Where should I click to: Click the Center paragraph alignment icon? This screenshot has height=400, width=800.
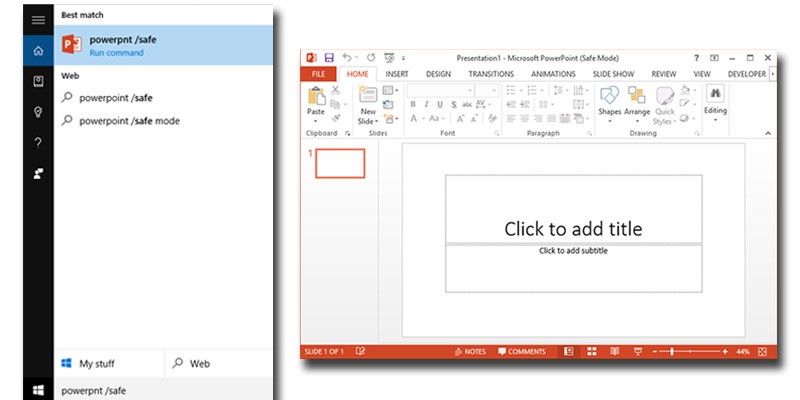click(524, 118)
